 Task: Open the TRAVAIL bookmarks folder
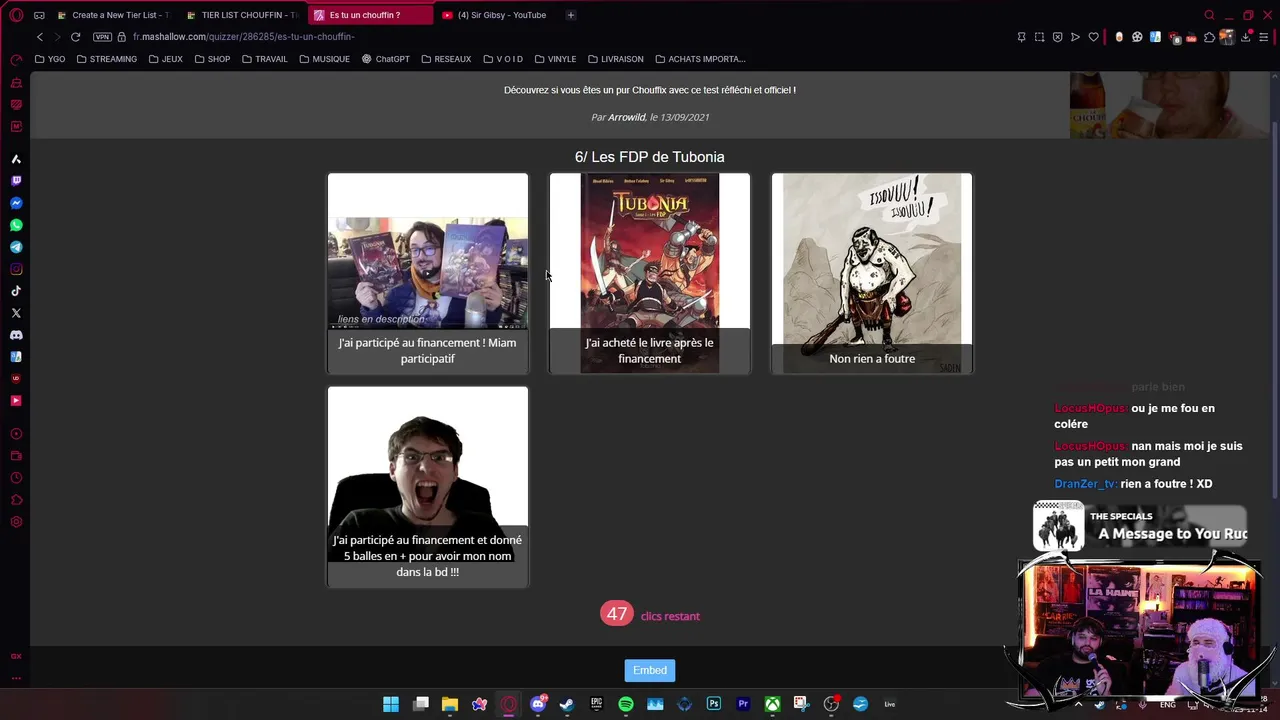coord(265,59)
